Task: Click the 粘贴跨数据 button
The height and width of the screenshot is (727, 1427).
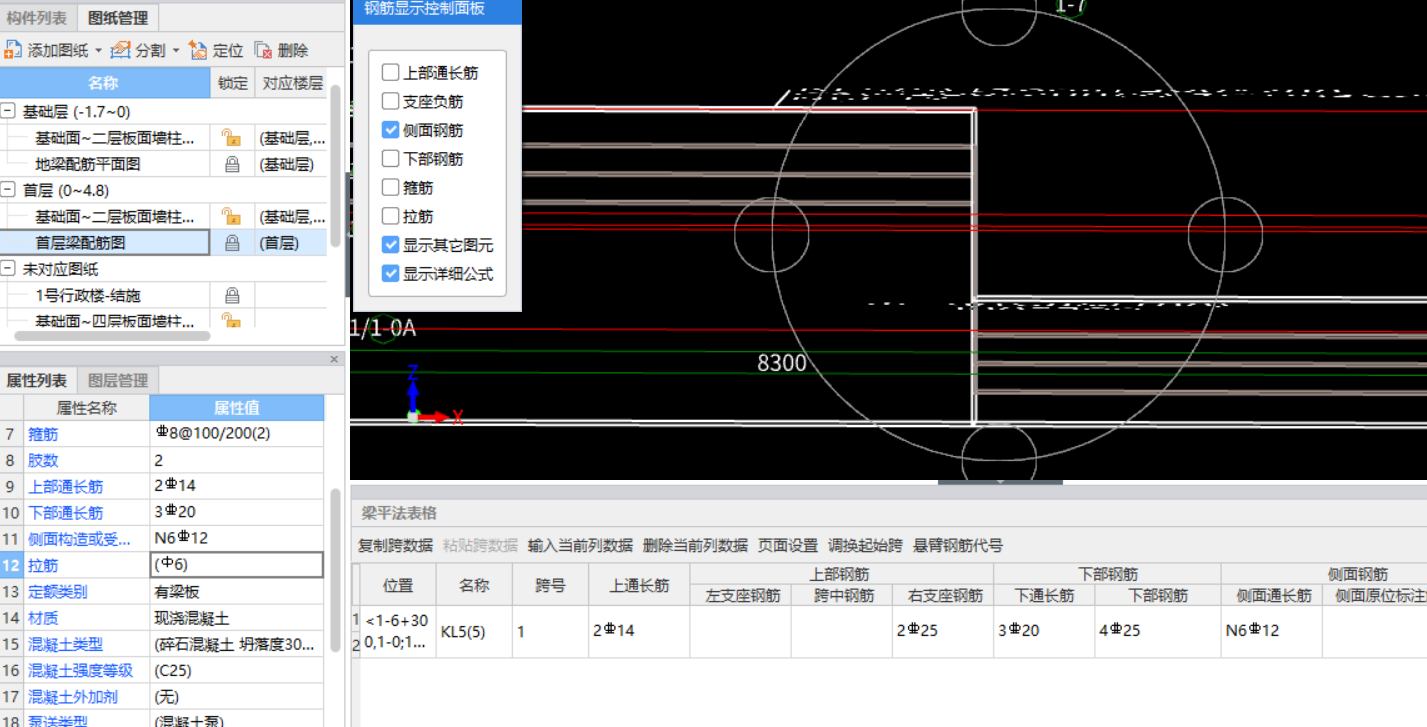Action: coord(481,545)
